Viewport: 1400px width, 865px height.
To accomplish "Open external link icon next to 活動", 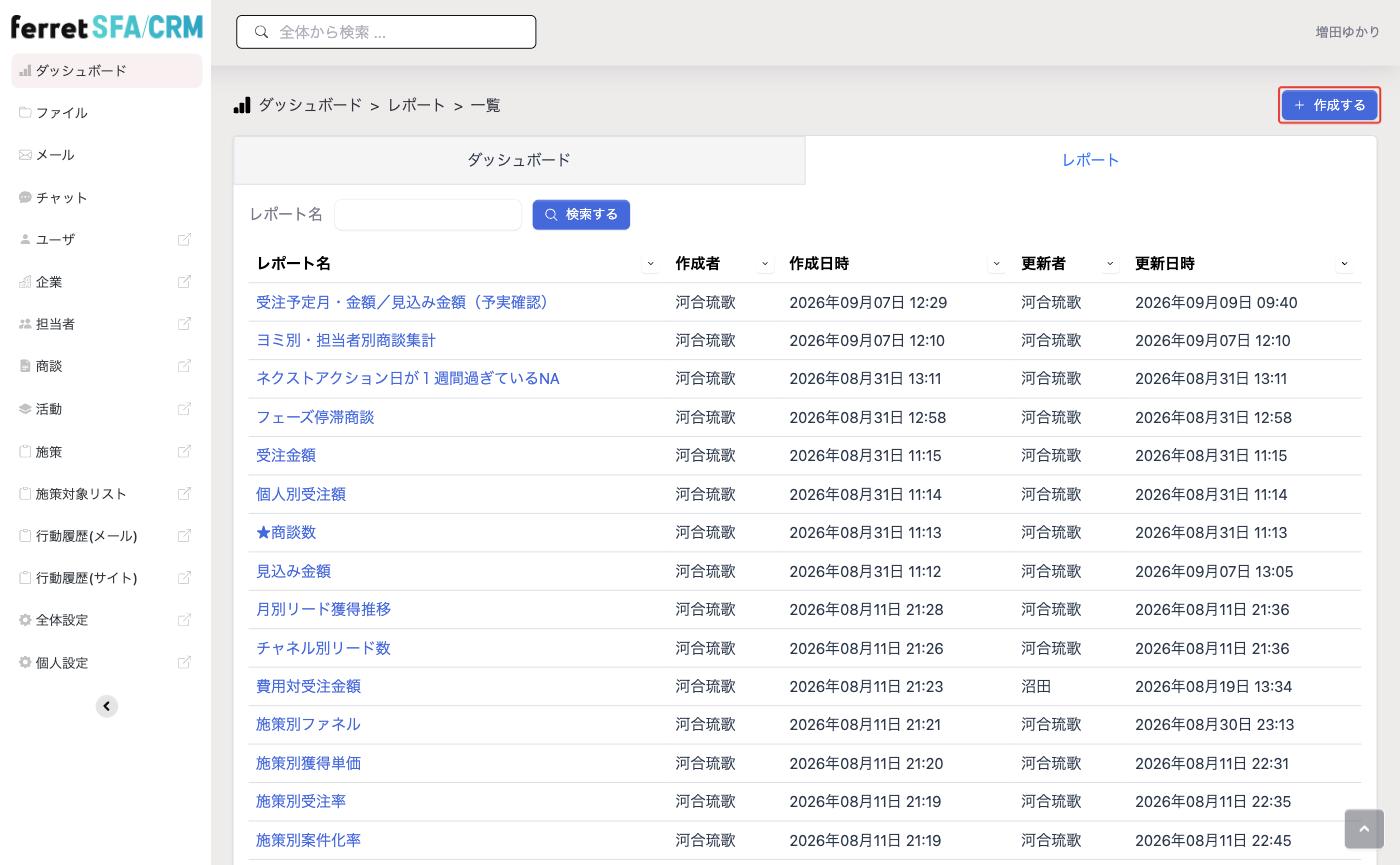I will click(184, 409).
